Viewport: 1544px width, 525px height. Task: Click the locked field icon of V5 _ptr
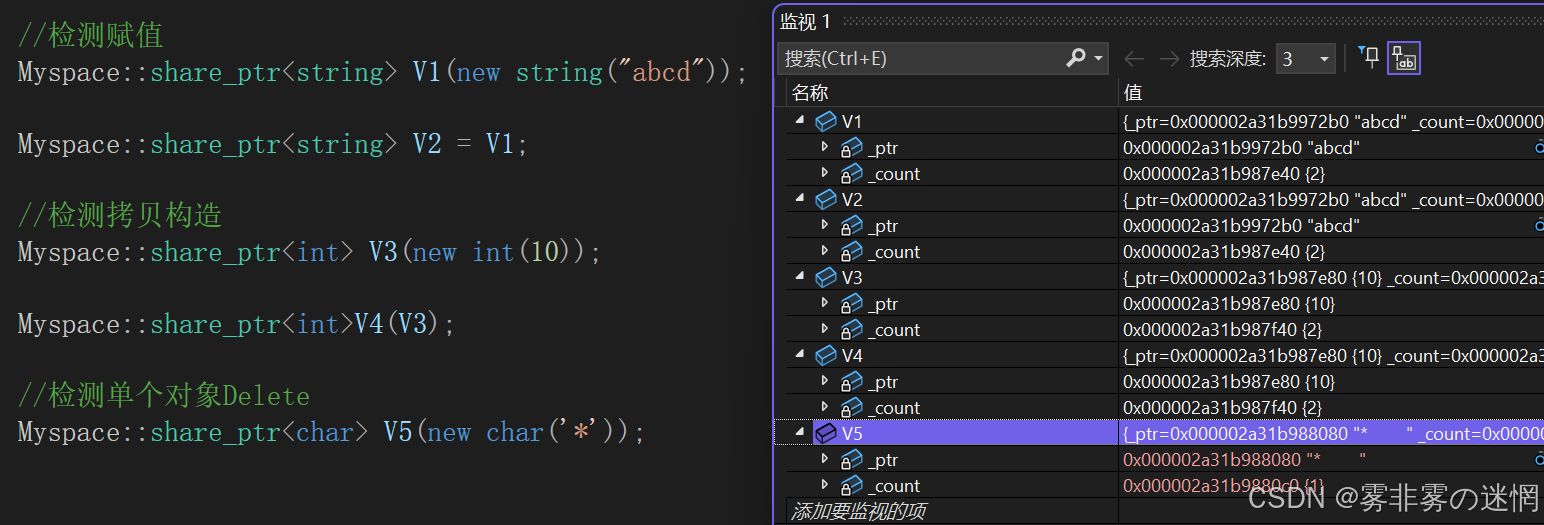pyautogui.click(x=851, y=459)
